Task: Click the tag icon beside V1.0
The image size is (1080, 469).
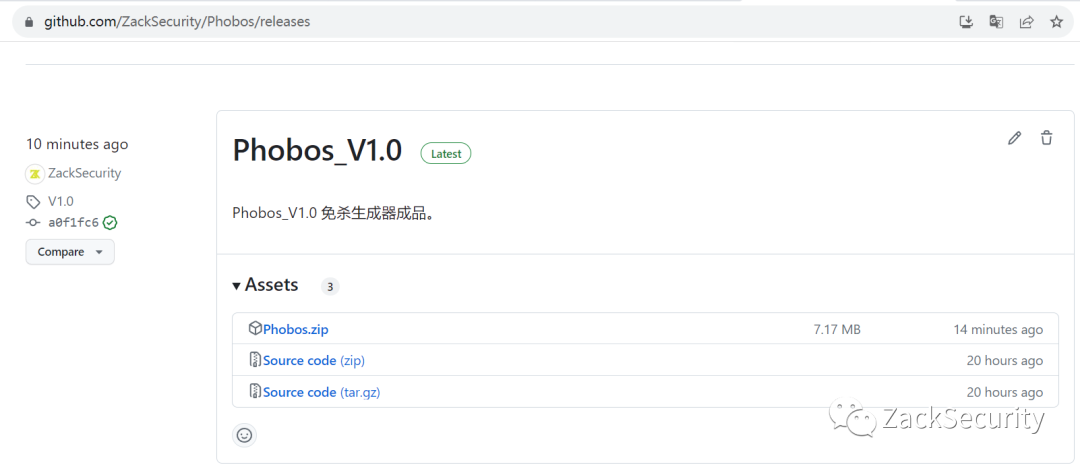Action: click(x=33, y=202)
